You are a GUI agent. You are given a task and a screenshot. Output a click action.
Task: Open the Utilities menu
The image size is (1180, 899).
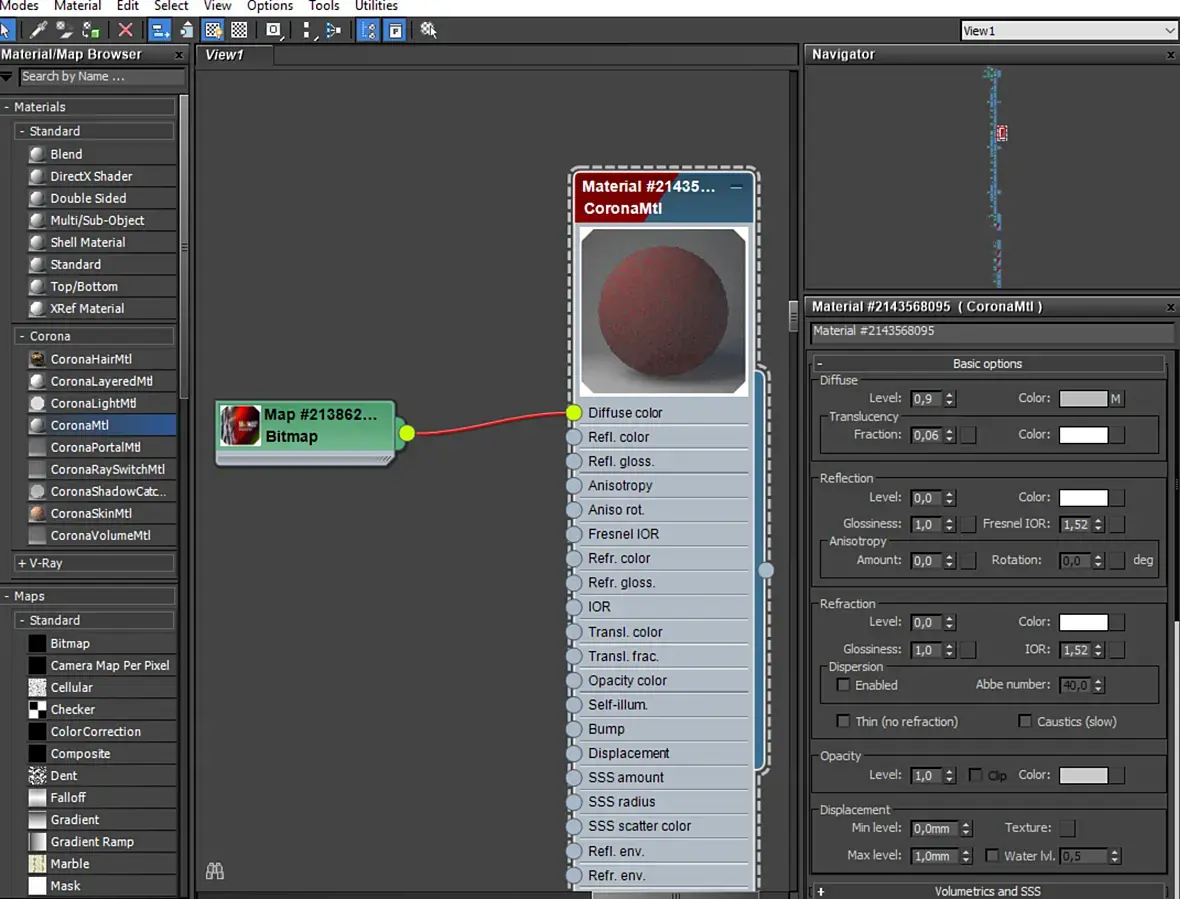pyautogui.click(x=376, y=6)
